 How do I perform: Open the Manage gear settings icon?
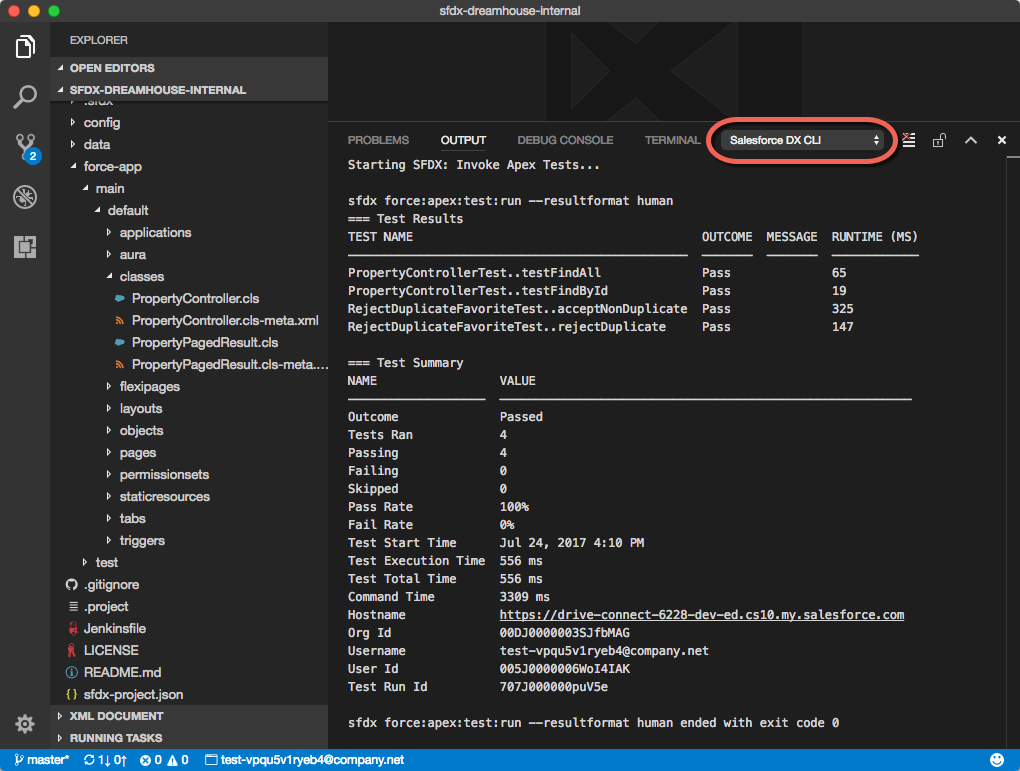[25, 724]
